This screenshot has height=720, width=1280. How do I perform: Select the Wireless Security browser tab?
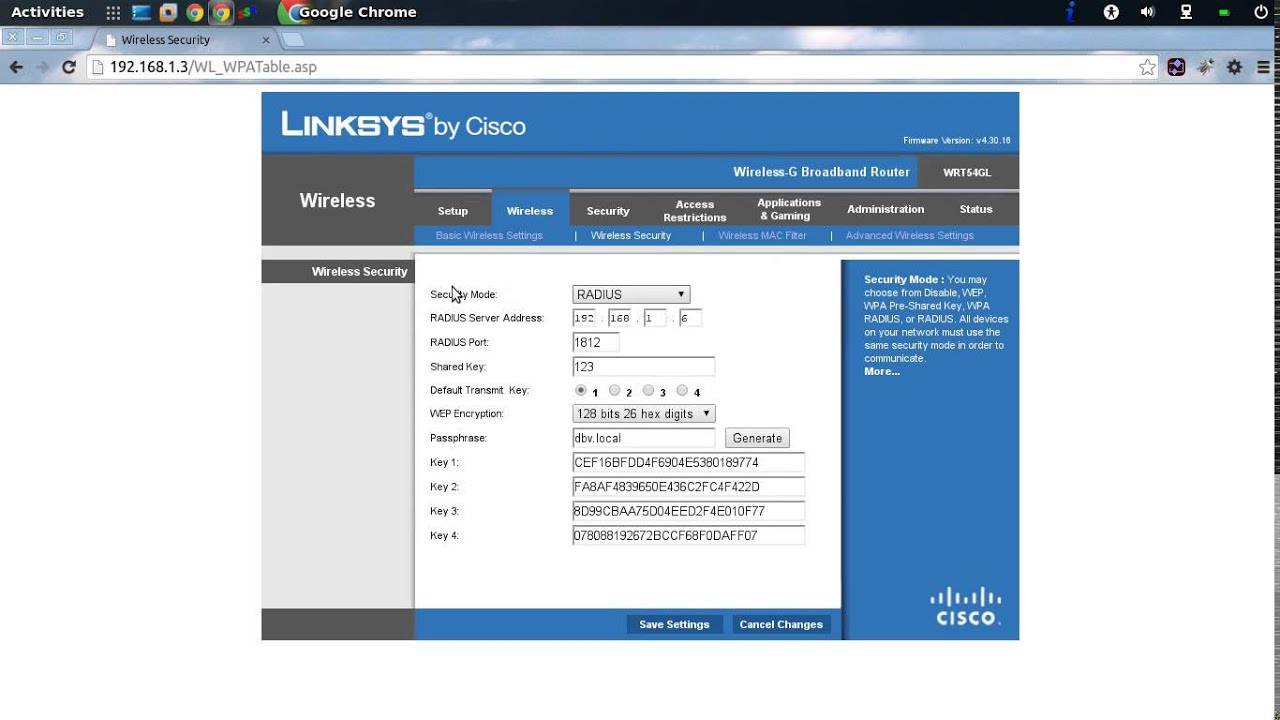pyautogui.click(x=180, y=40)
